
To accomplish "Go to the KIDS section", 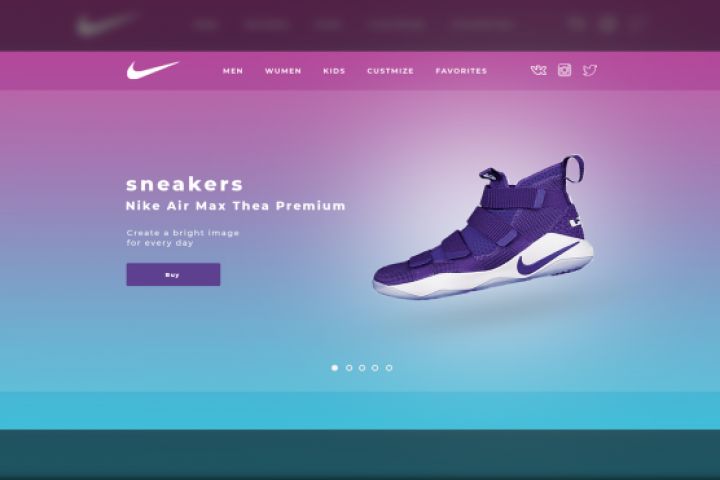I will tap(334, 71).
